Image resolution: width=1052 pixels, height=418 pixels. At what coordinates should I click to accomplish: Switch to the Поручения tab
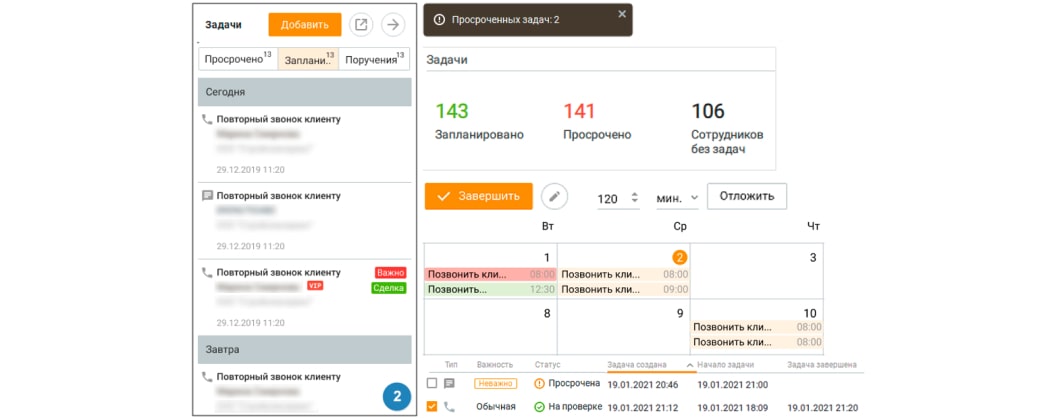tap(374, 60)
